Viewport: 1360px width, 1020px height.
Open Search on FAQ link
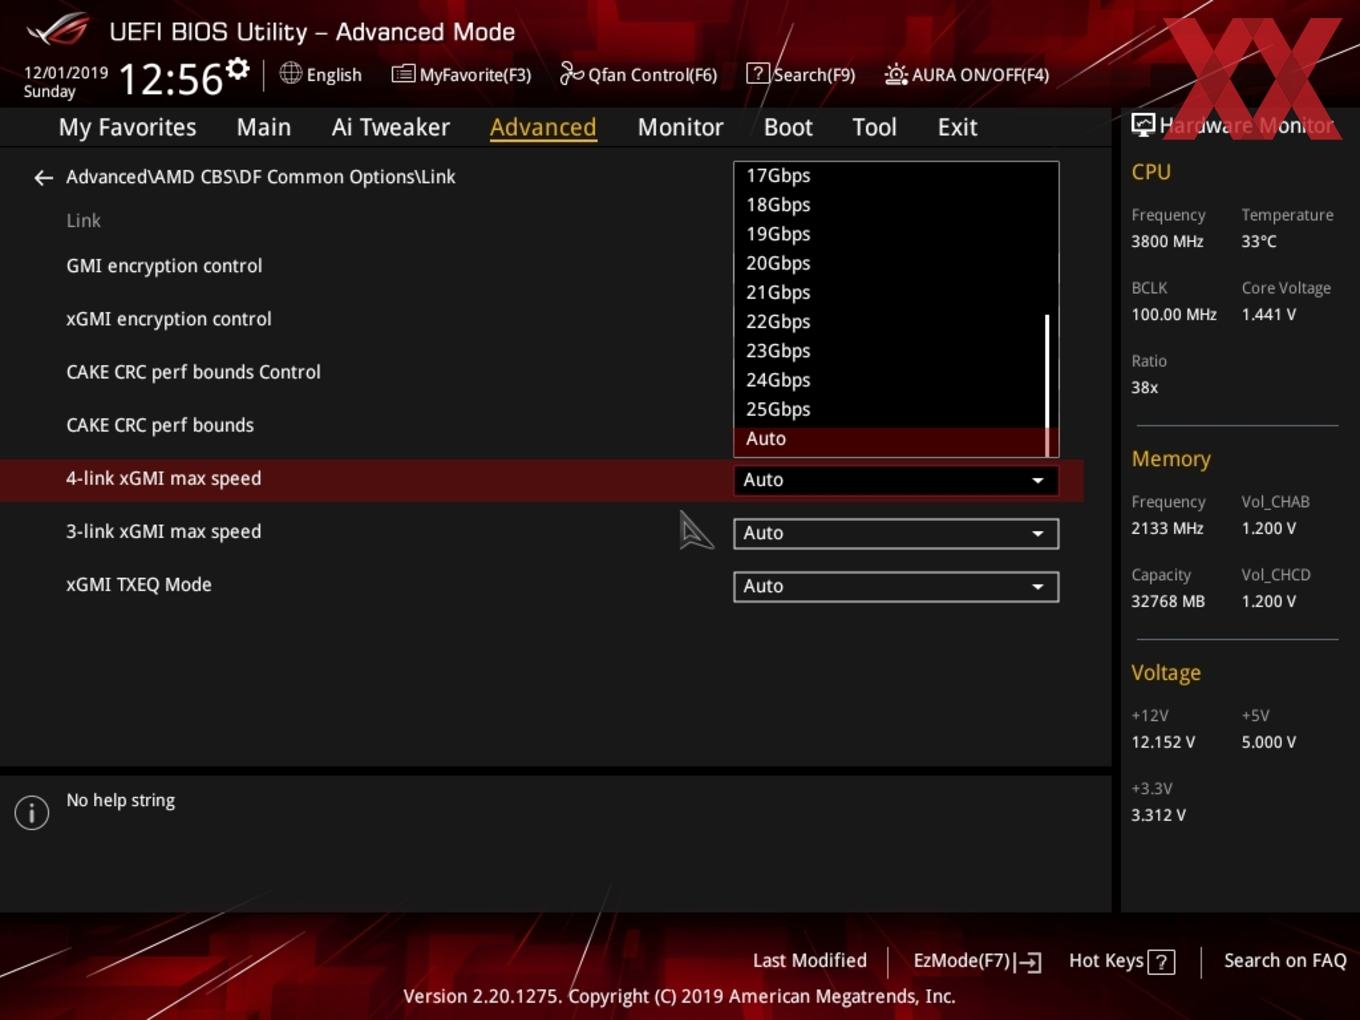[1285, 960]
